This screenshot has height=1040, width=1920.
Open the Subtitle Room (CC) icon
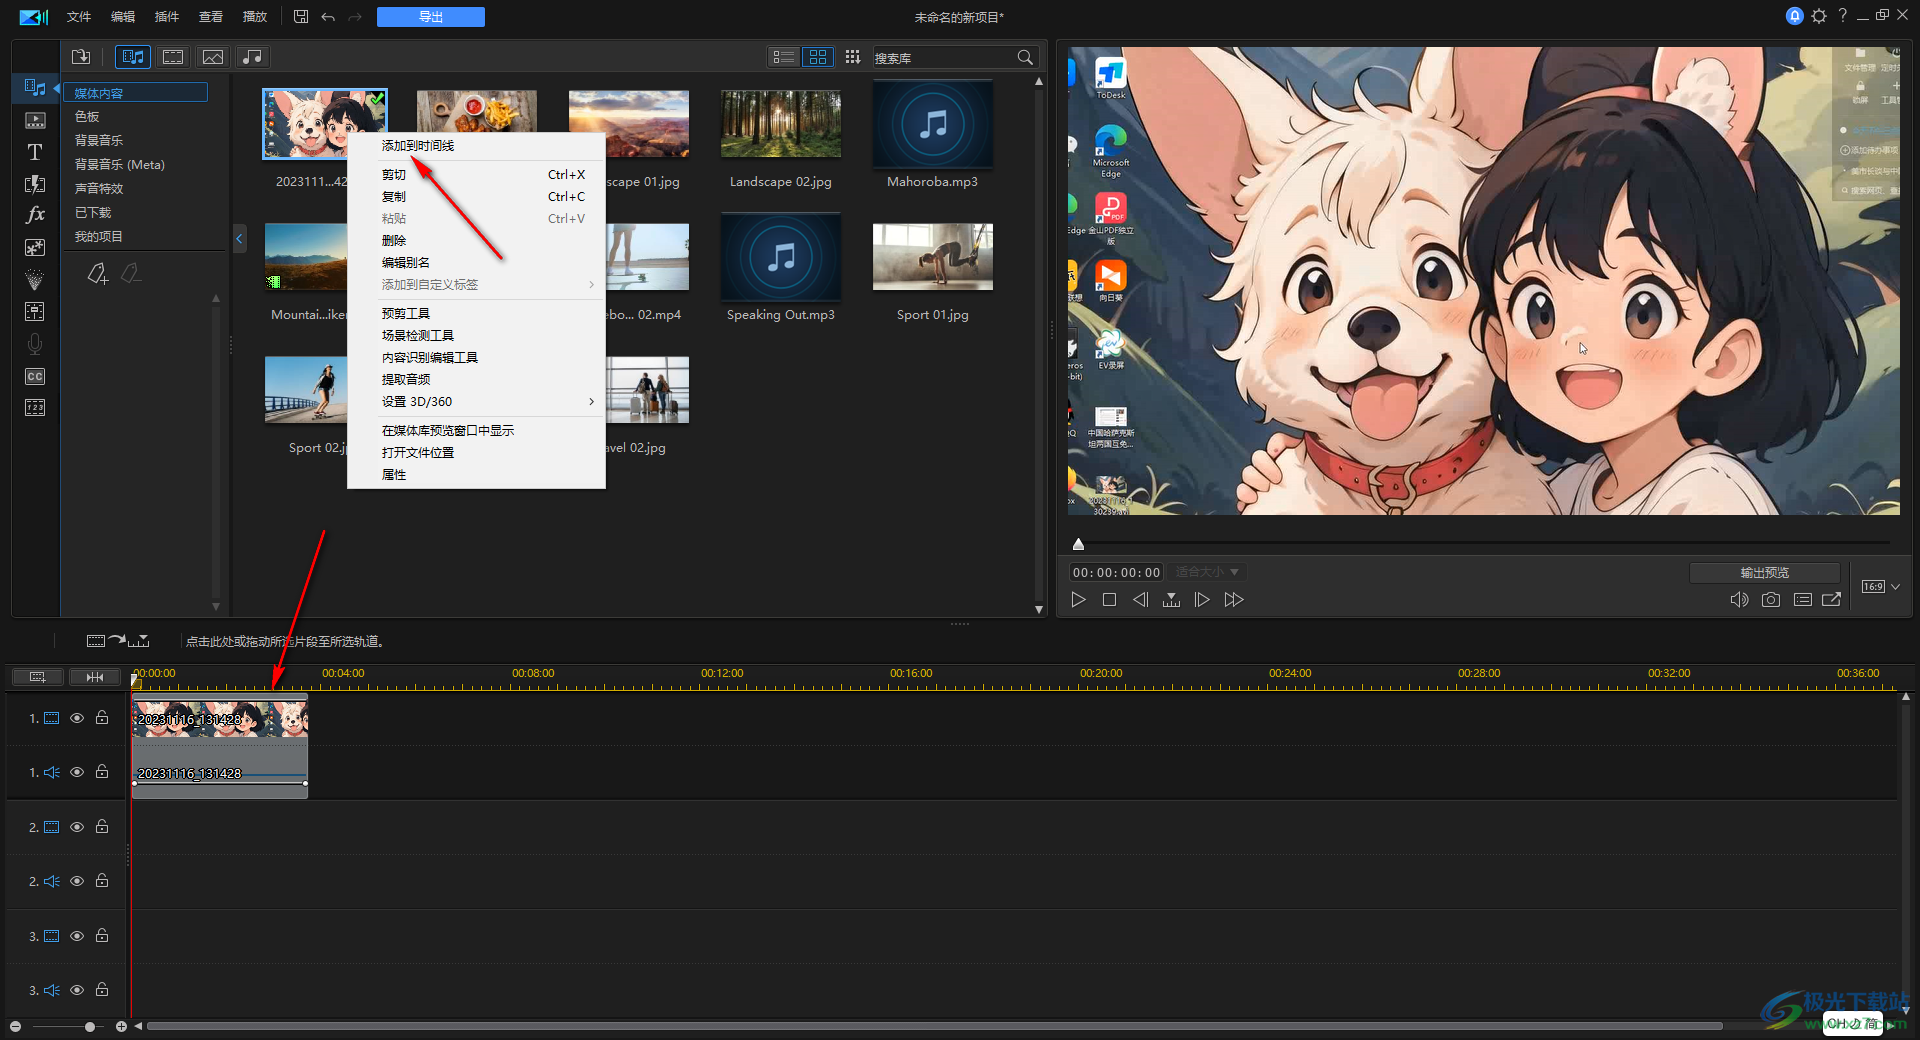tap(35, 376)
